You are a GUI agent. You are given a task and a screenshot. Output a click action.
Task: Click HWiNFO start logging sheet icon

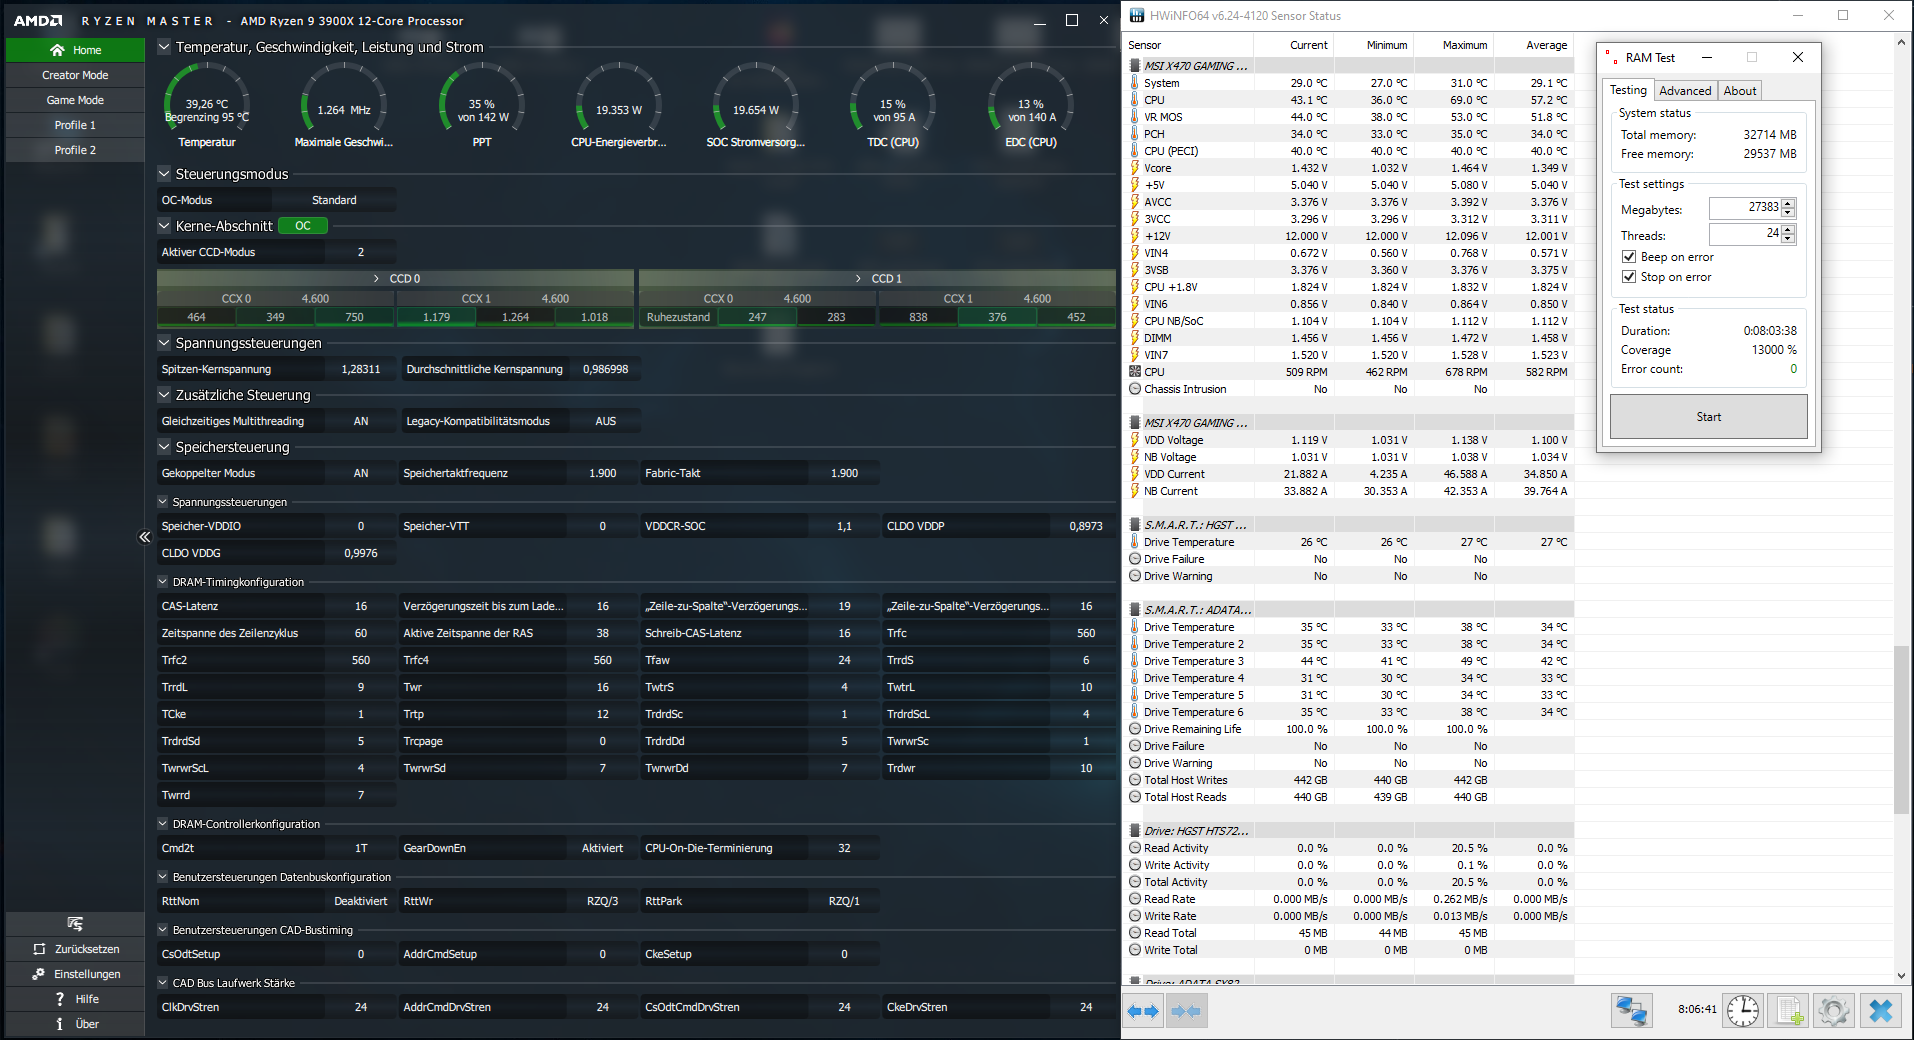click(1790, 1011)
